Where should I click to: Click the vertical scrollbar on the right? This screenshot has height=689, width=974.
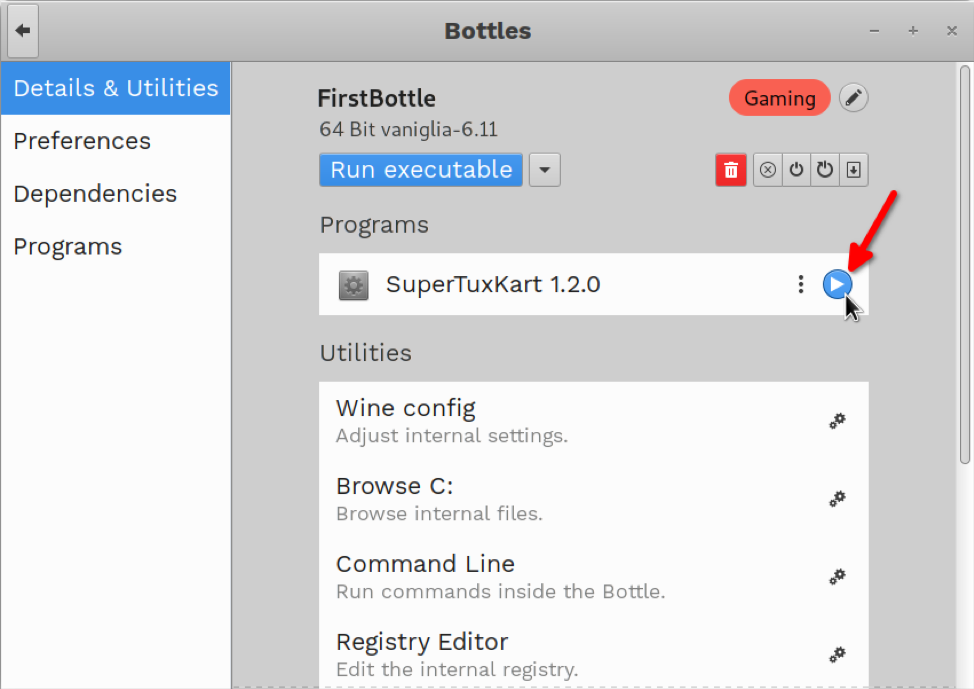(x=964, y=264)
